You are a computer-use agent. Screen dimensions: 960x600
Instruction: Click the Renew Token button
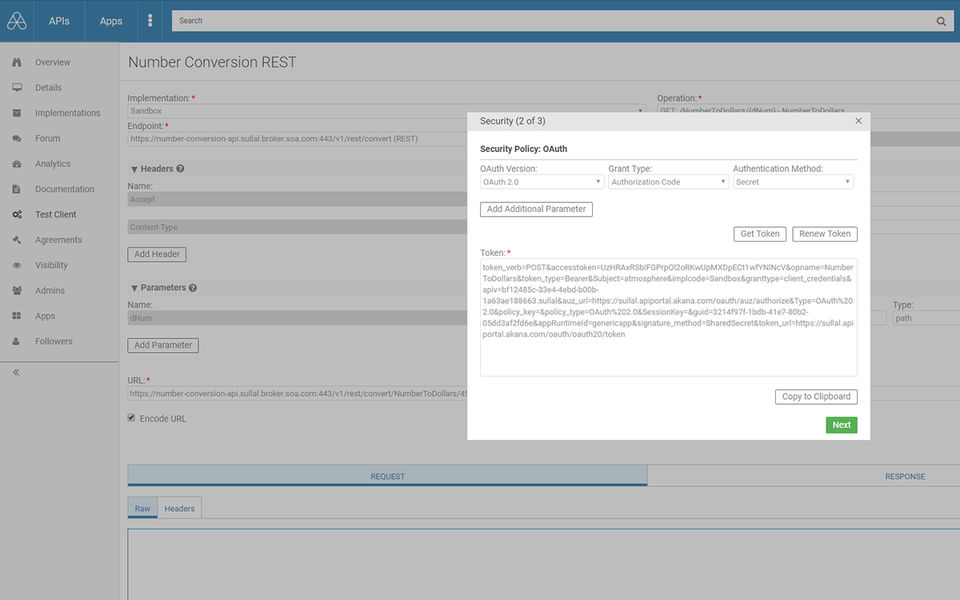pos(825,234)
